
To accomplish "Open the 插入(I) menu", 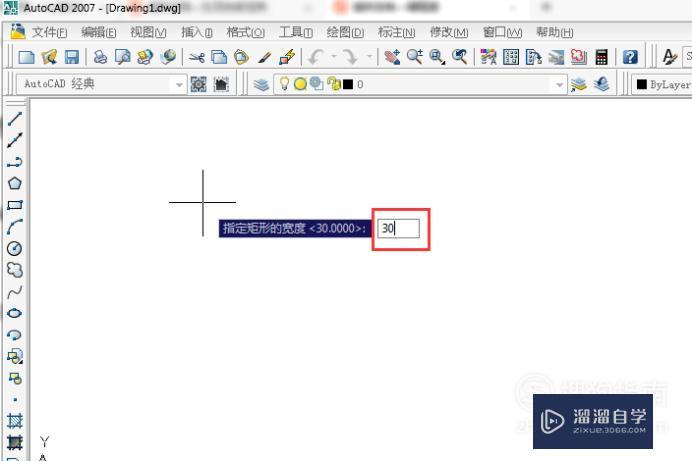I will point(196,32).
